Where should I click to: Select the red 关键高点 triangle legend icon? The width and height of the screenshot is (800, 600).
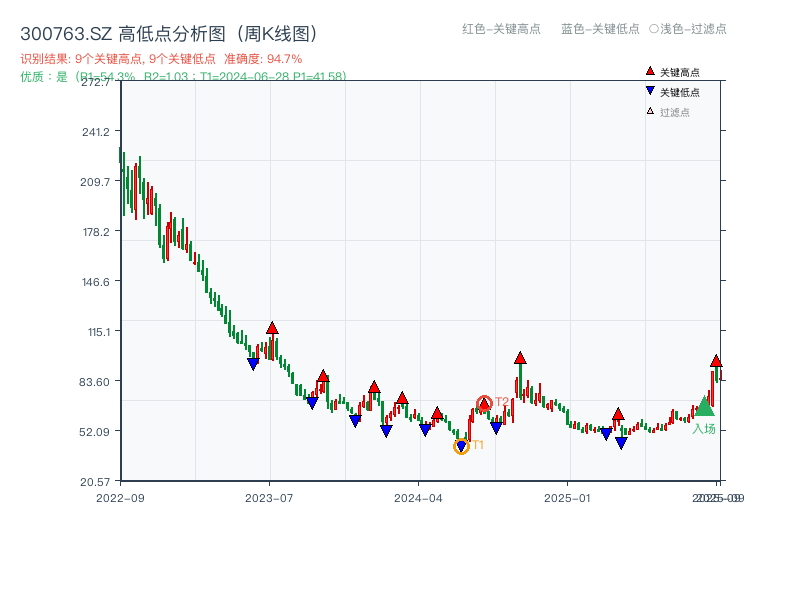coord(649,70)
